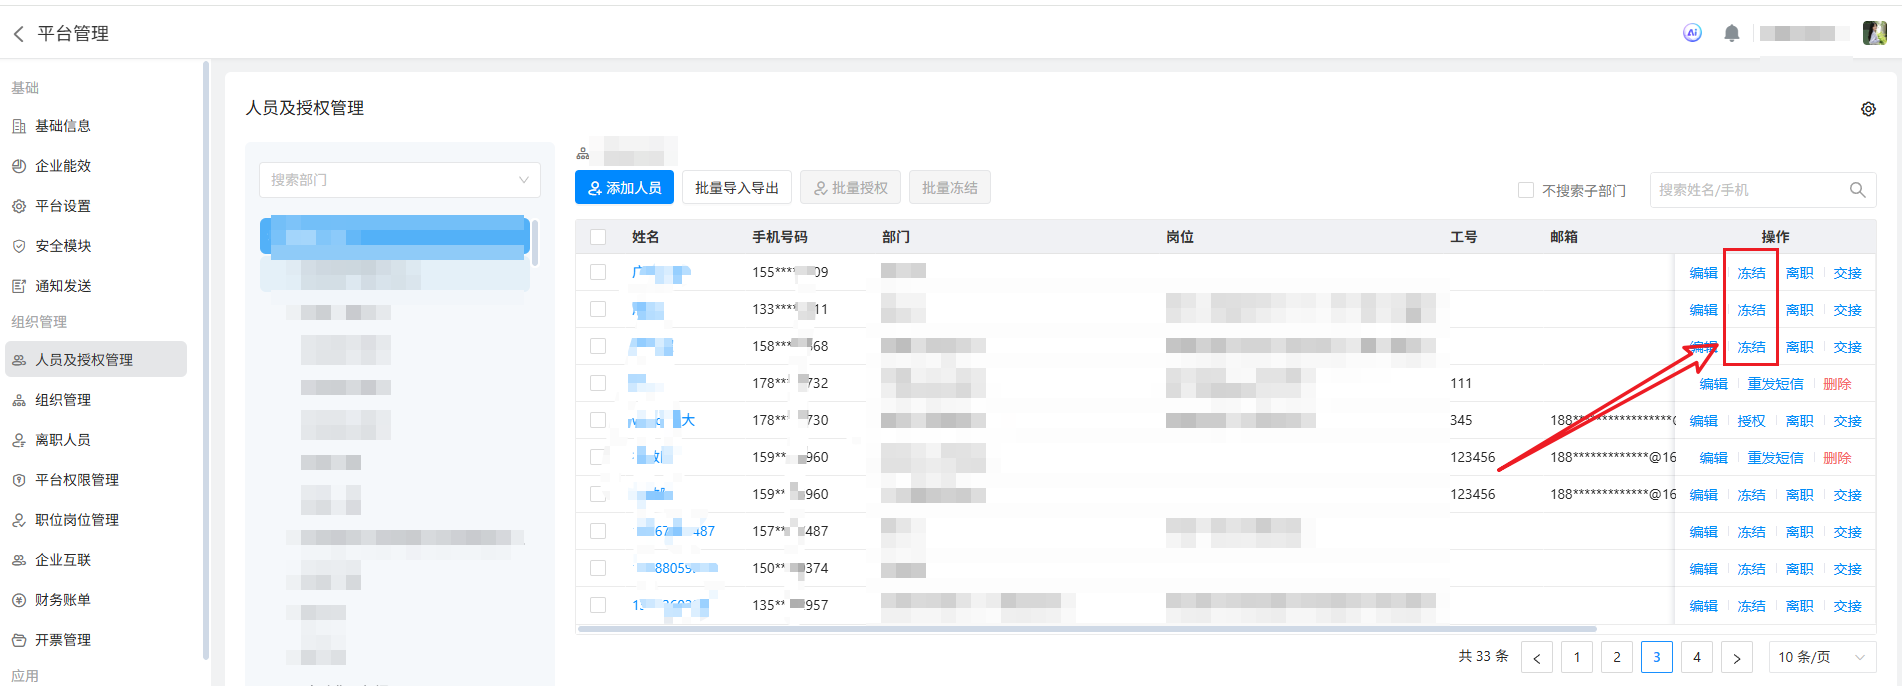Click the back arrow beside 平台管理

click(x=18, y=34)
